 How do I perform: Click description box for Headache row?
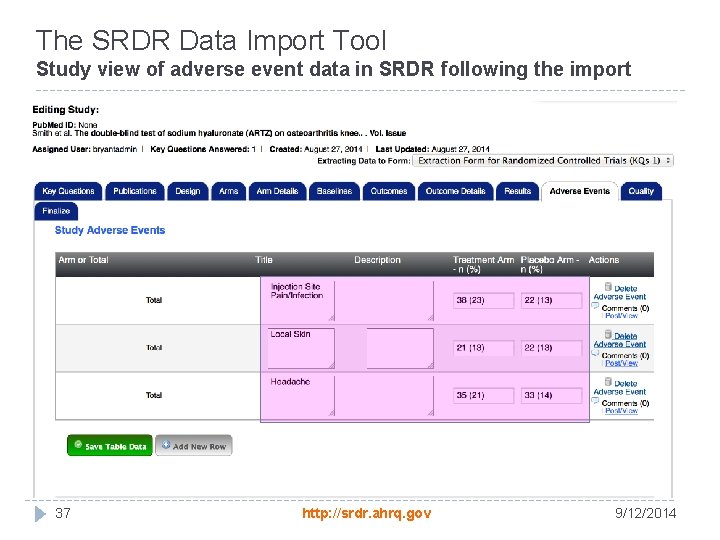click(x=400, y=396)
